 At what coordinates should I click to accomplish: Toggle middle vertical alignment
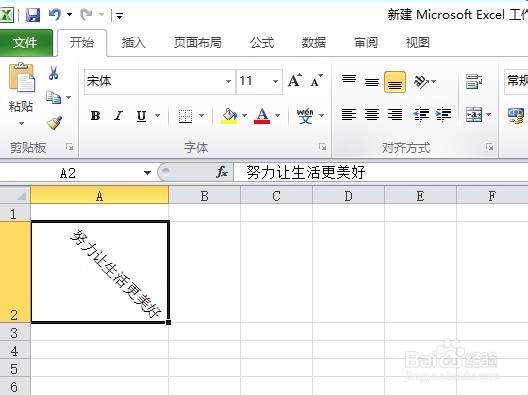click(372, 82)
